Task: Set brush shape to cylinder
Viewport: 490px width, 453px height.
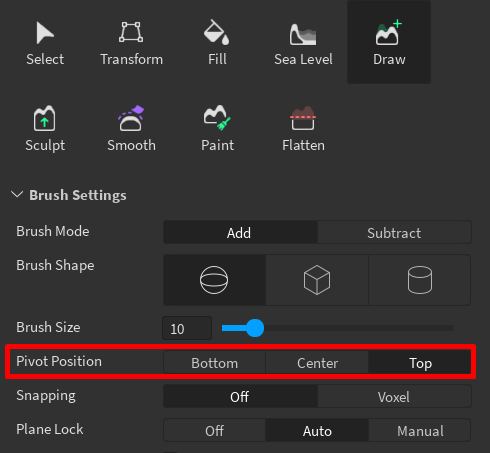Action: tap(420, 280)
